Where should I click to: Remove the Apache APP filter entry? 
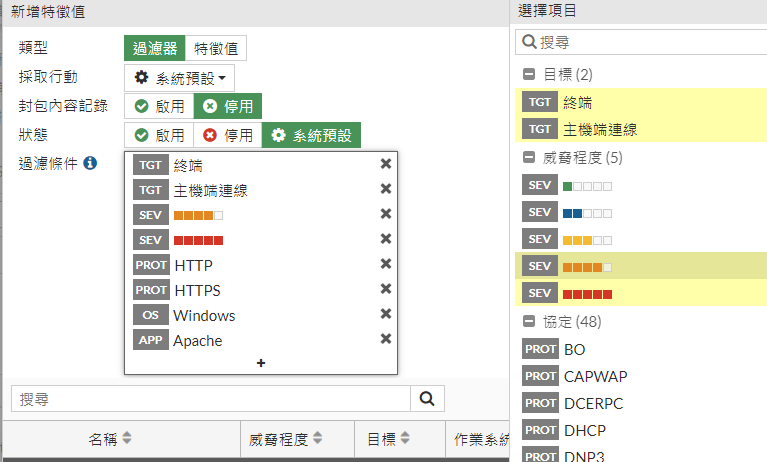coord(385,340)
